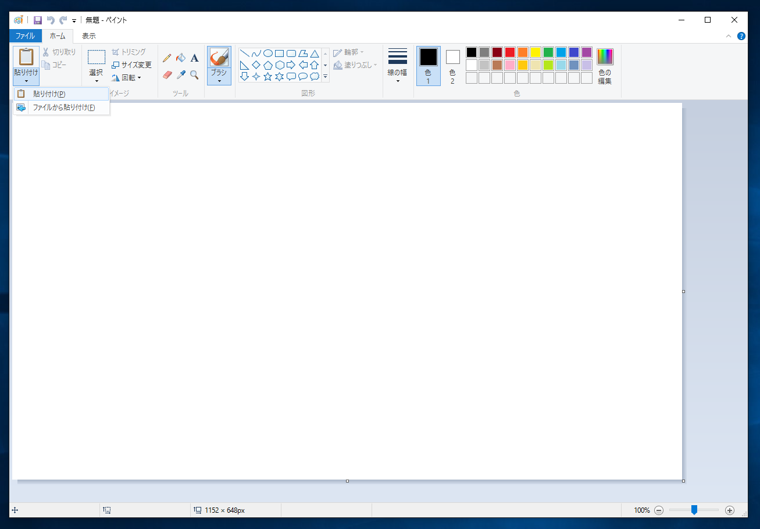760x529 pixels.
Task: Pick the yellow color swatch
Action: tap(535, 52)
